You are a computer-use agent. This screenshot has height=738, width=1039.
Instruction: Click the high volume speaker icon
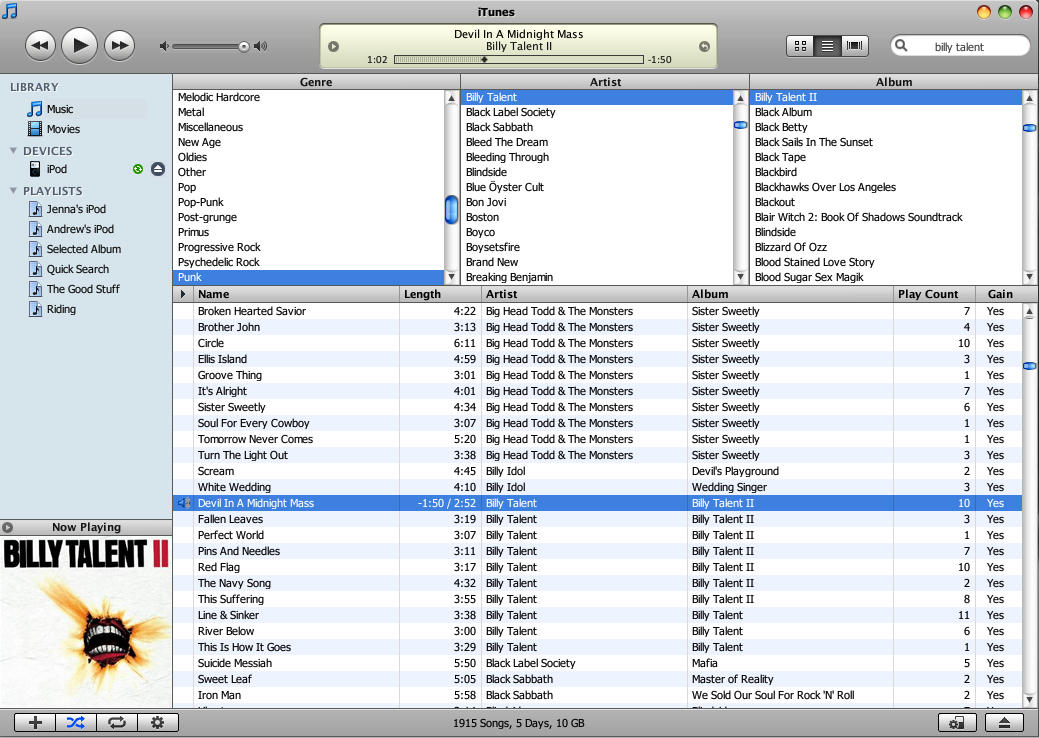(261, 46)
